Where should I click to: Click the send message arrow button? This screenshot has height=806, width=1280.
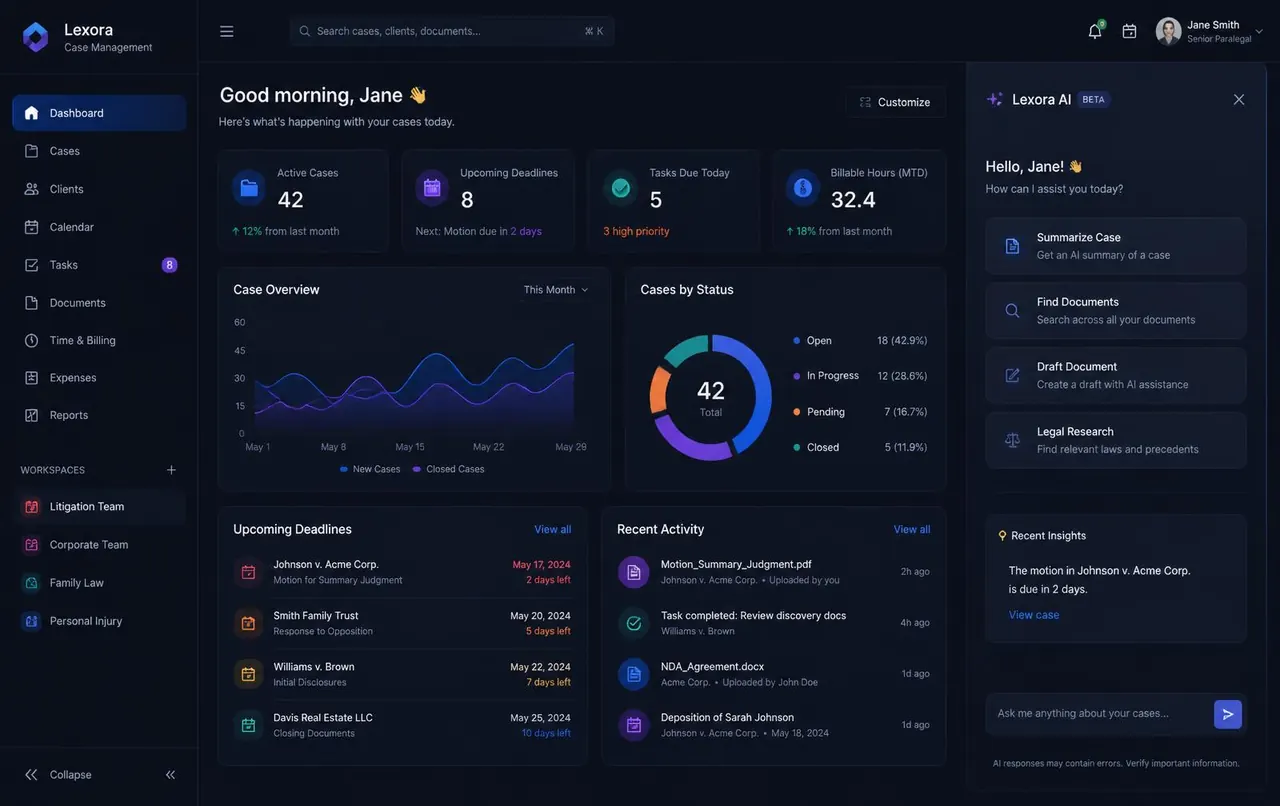tap(1228, 714)
